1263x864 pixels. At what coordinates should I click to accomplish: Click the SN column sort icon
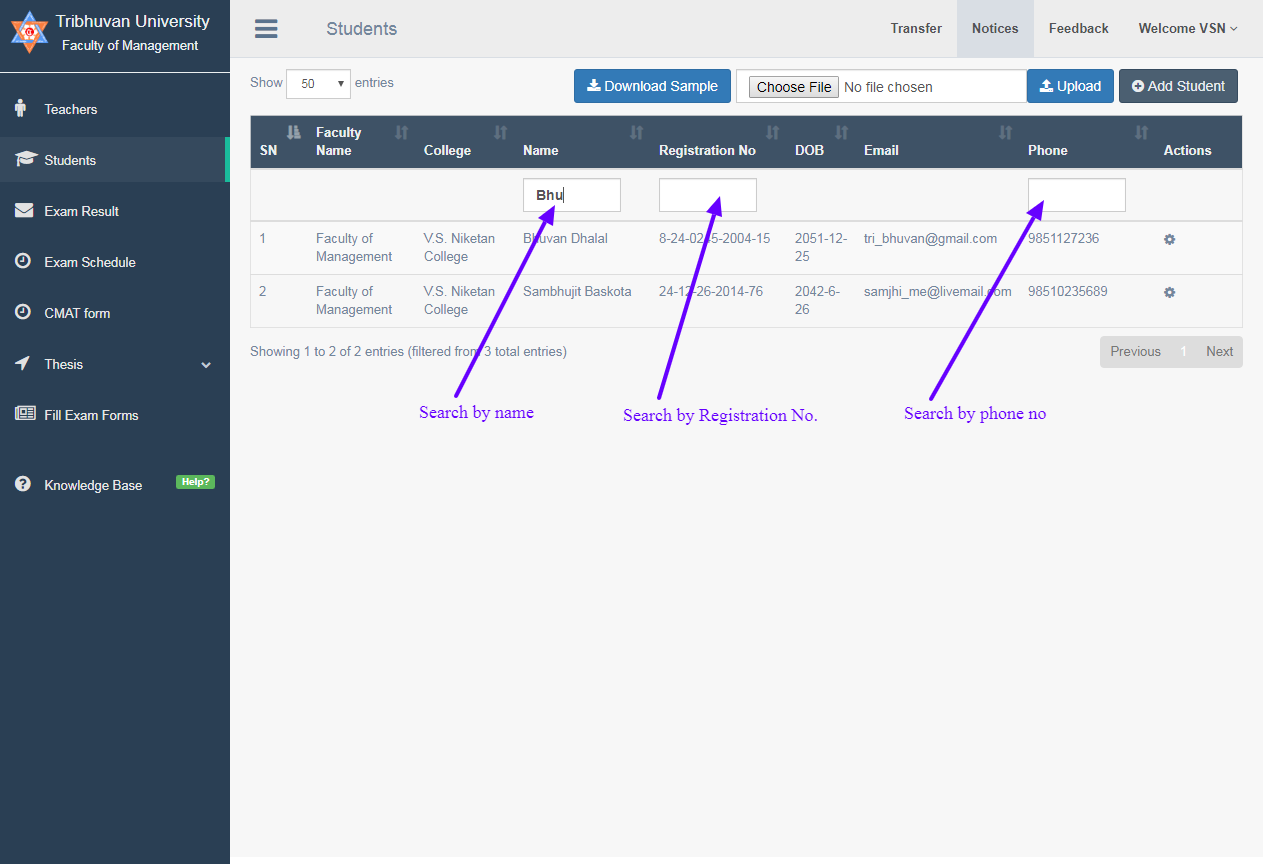click(293, 132)
